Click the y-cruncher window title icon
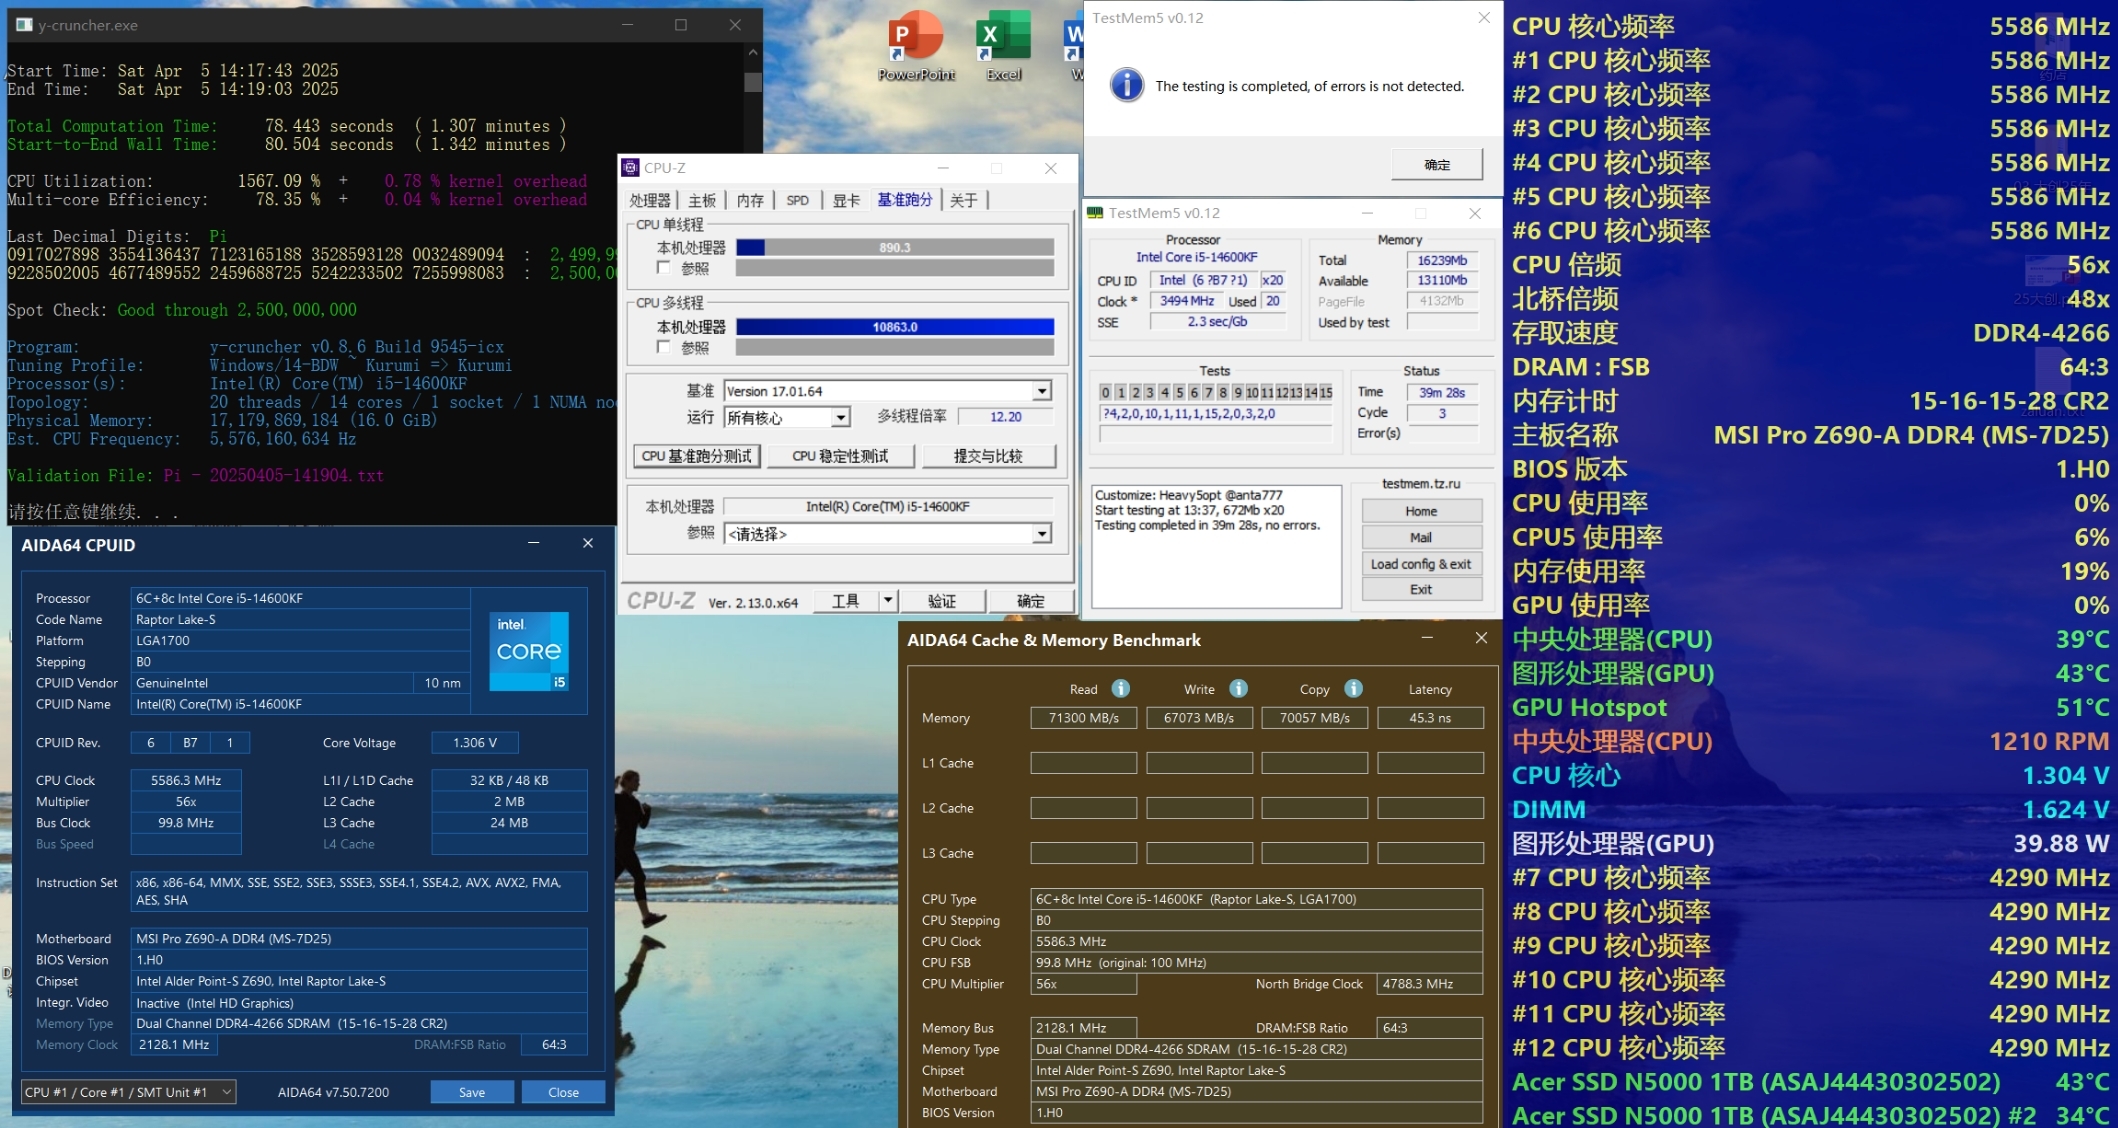This screenshot has width=2118, height=1128. click(x=24, y=25)
